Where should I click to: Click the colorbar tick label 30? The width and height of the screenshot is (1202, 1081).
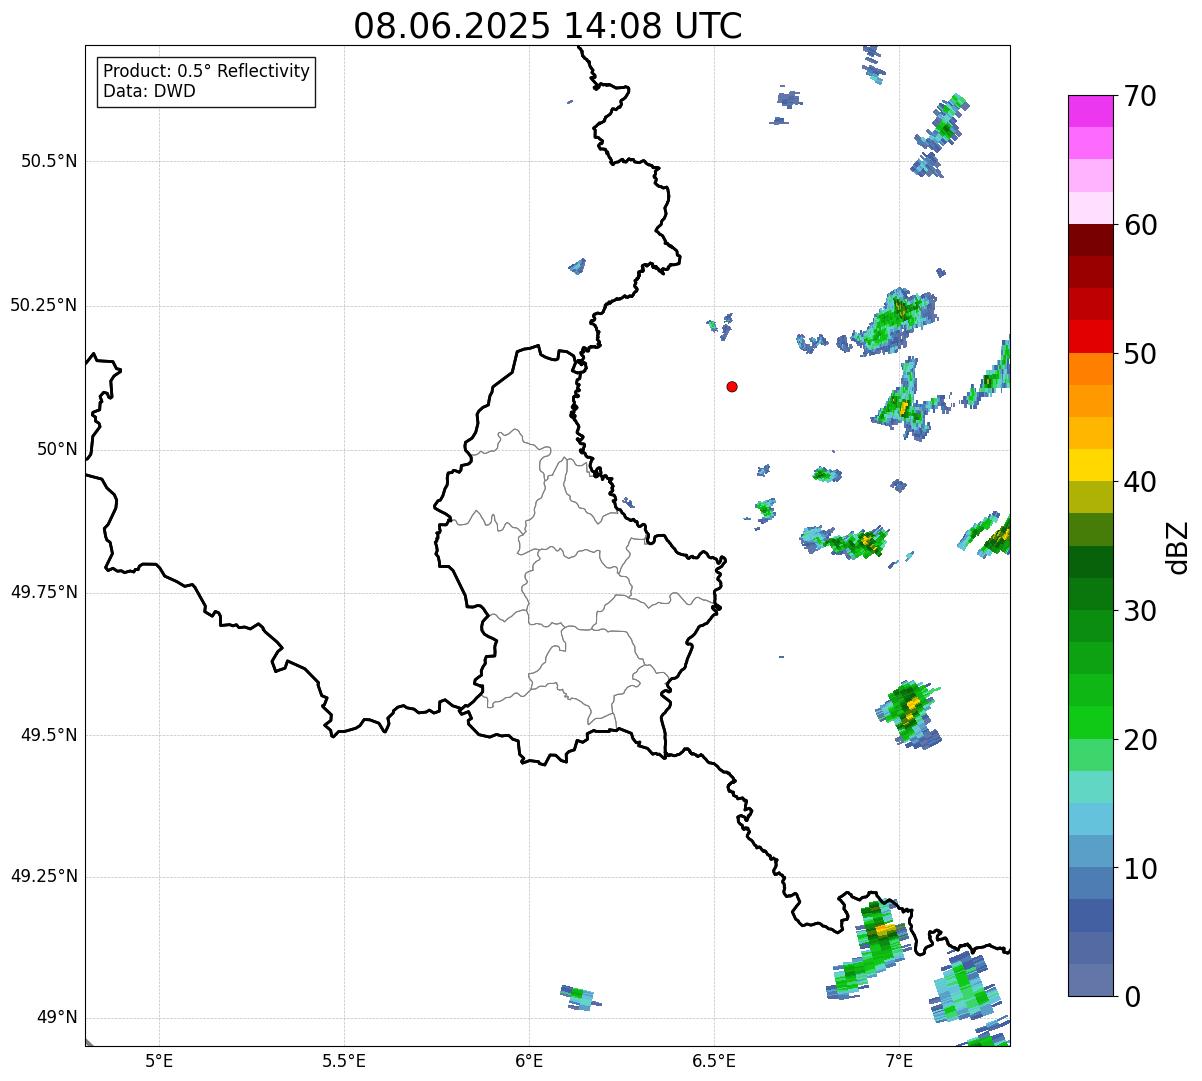[x=1140, y=611]
